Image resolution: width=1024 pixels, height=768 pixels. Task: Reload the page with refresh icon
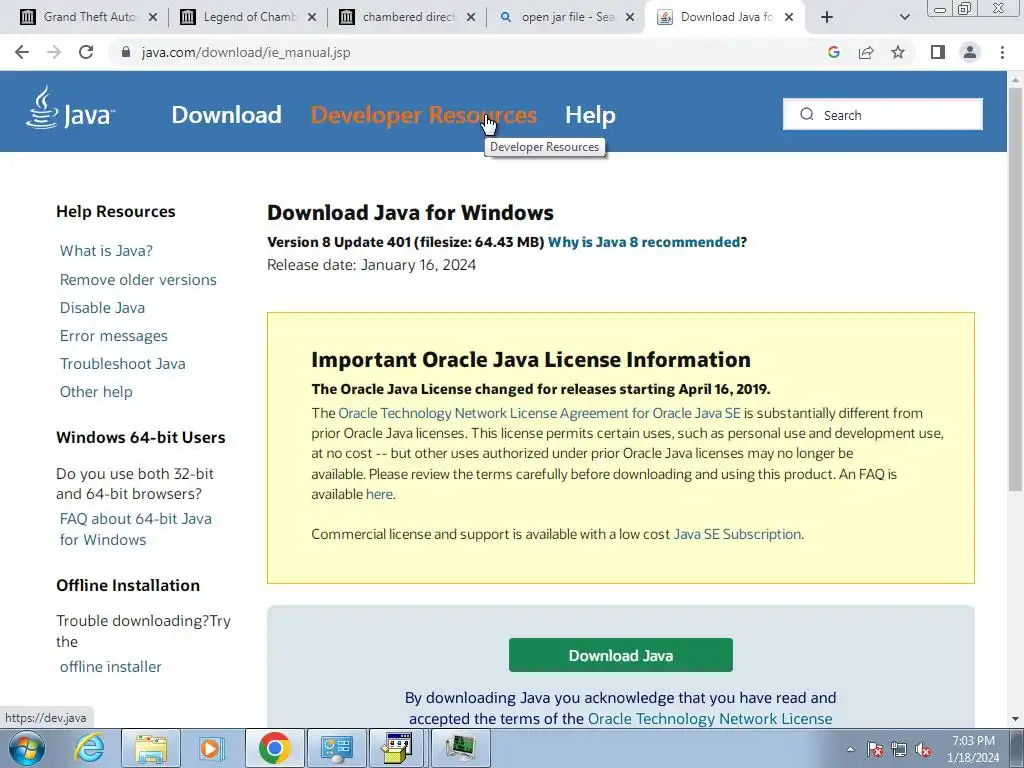click(86, 52)
